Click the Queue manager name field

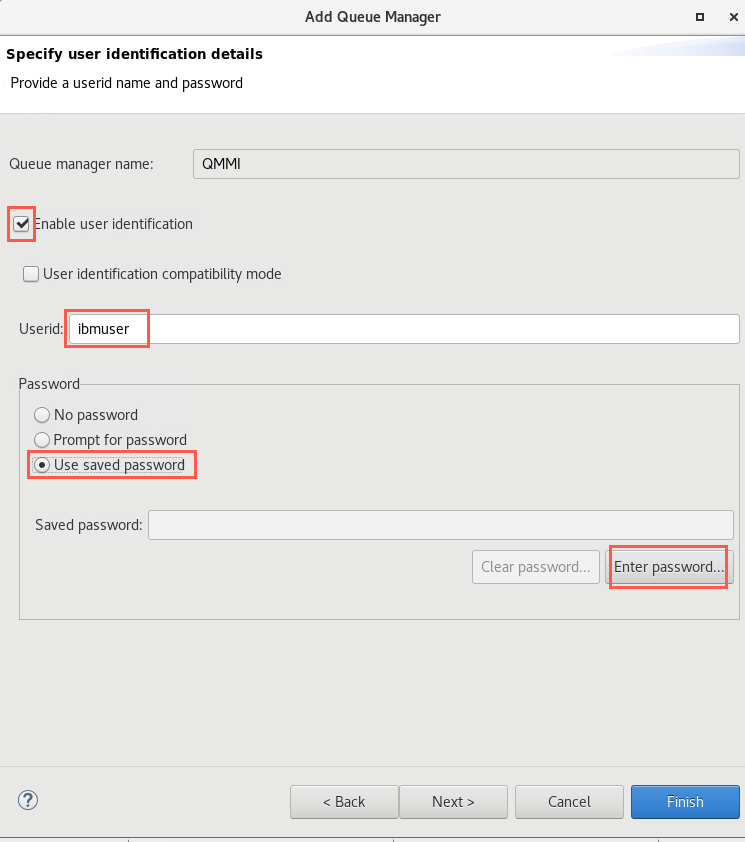(466, 164)
